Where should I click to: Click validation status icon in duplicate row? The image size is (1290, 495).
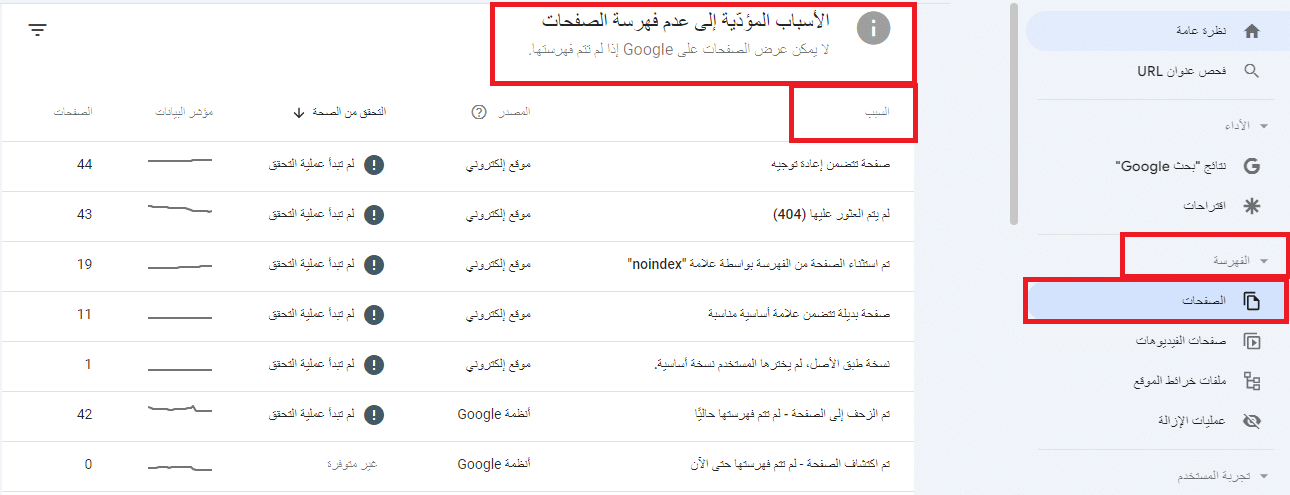(374, 365)
